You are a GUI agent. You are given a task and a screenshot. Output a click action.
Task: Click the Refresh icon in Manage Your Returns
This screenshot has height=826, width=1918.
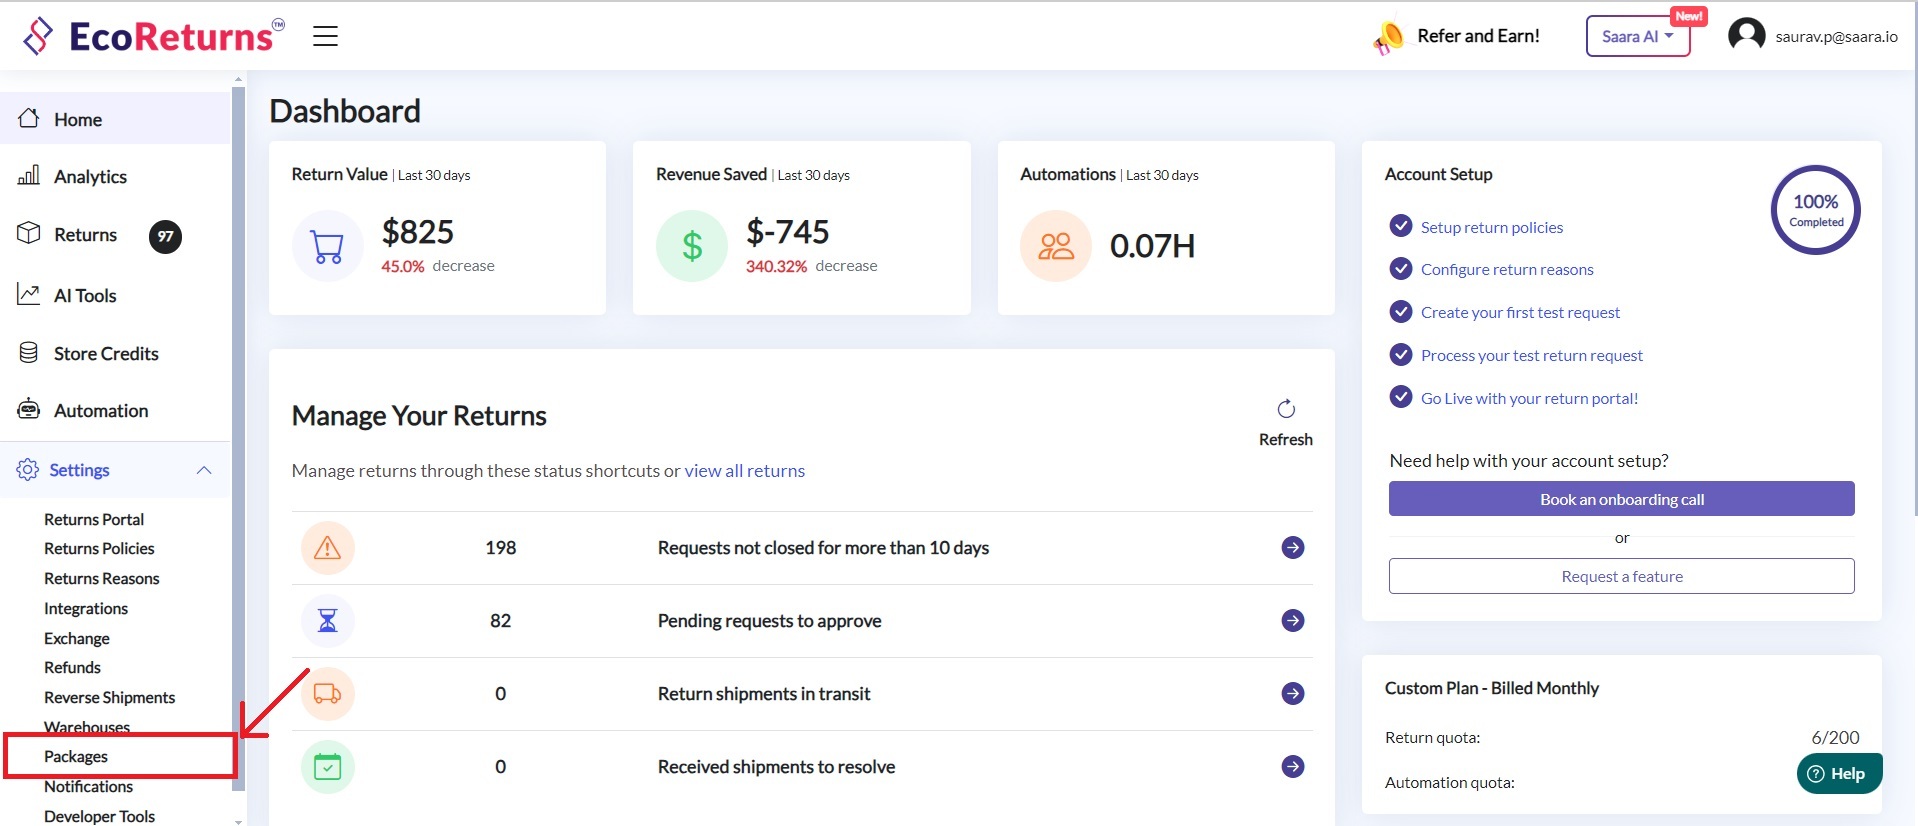(1286, 409)
